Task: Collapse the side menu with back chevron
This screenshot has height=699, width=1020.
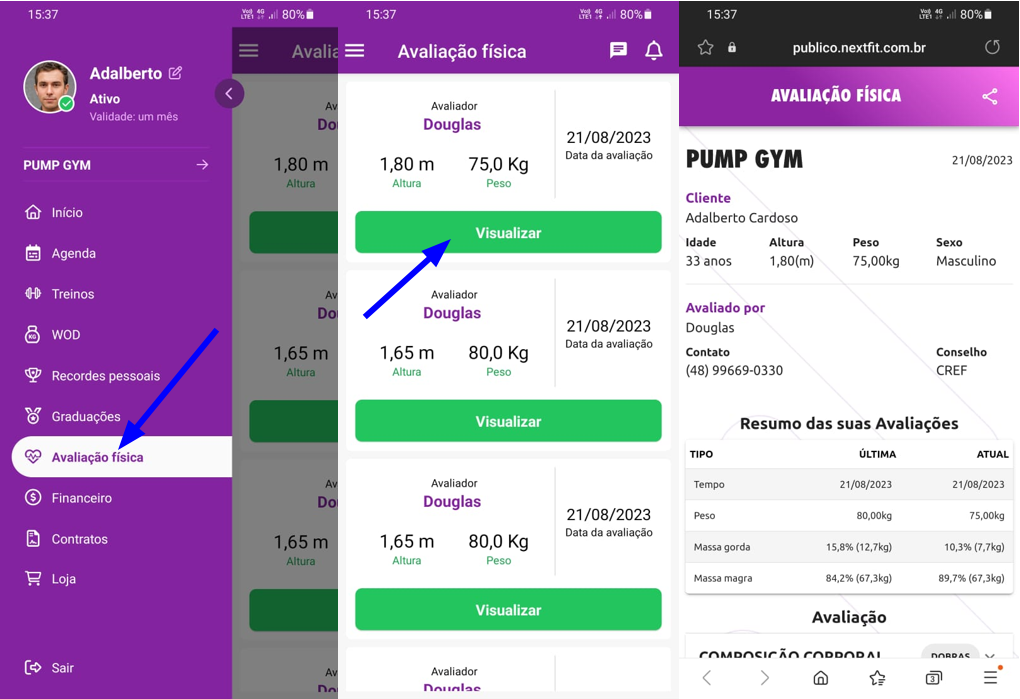Action: point(229,94)
